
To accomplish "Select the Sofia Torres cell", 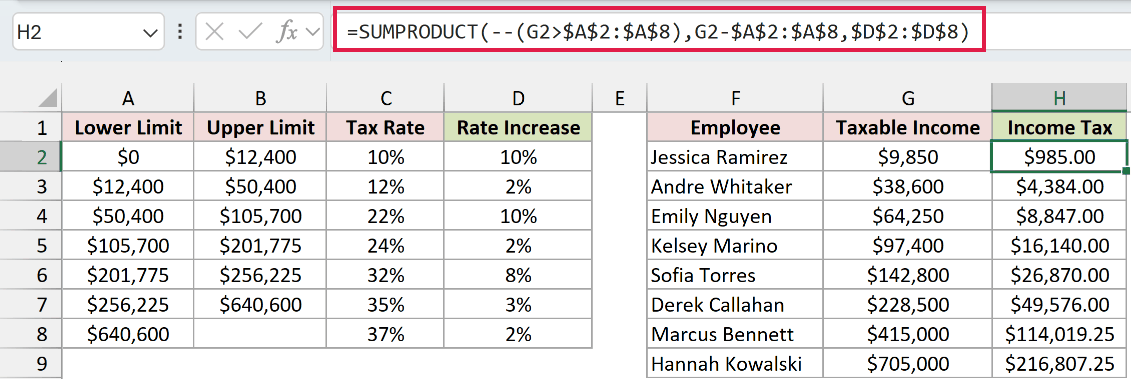I will [735, 275].
